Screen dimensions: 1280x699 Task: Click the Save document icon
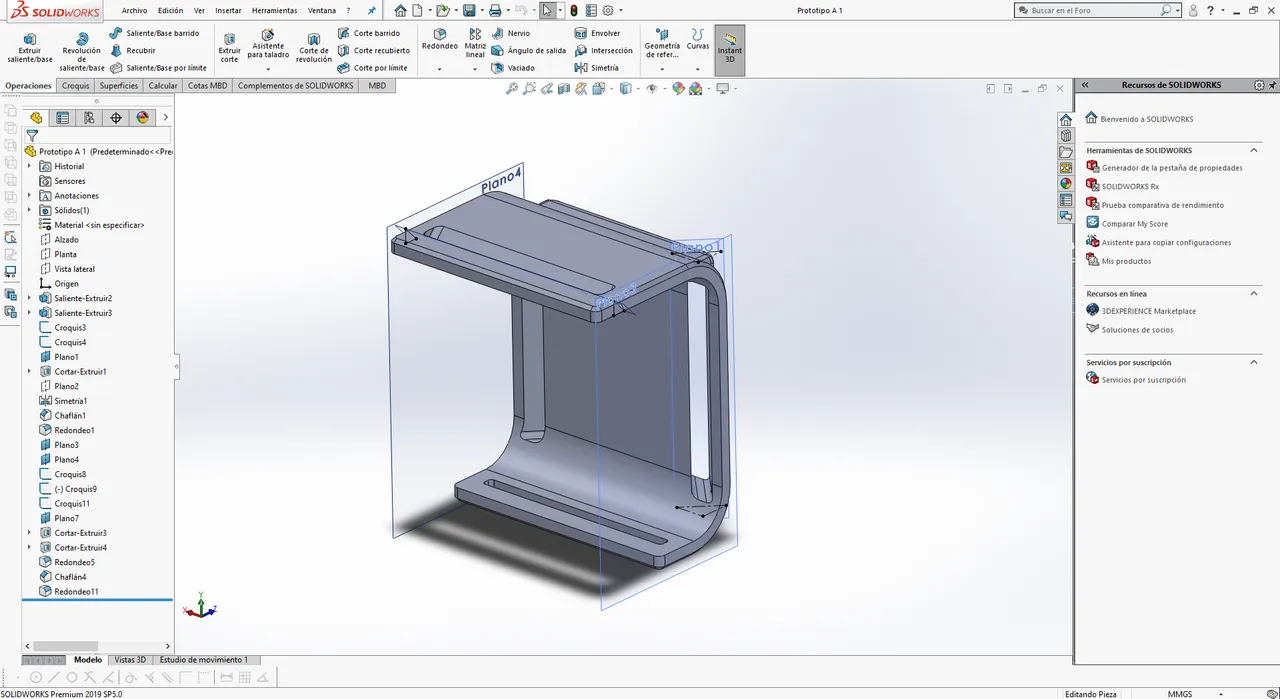tap(469, 10)
